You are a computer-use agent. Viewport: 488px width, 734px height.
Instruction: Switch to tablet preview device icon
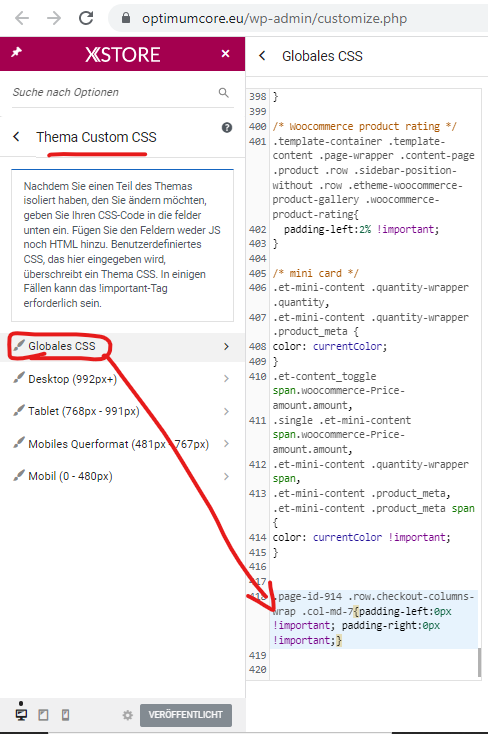pos(43,715)
